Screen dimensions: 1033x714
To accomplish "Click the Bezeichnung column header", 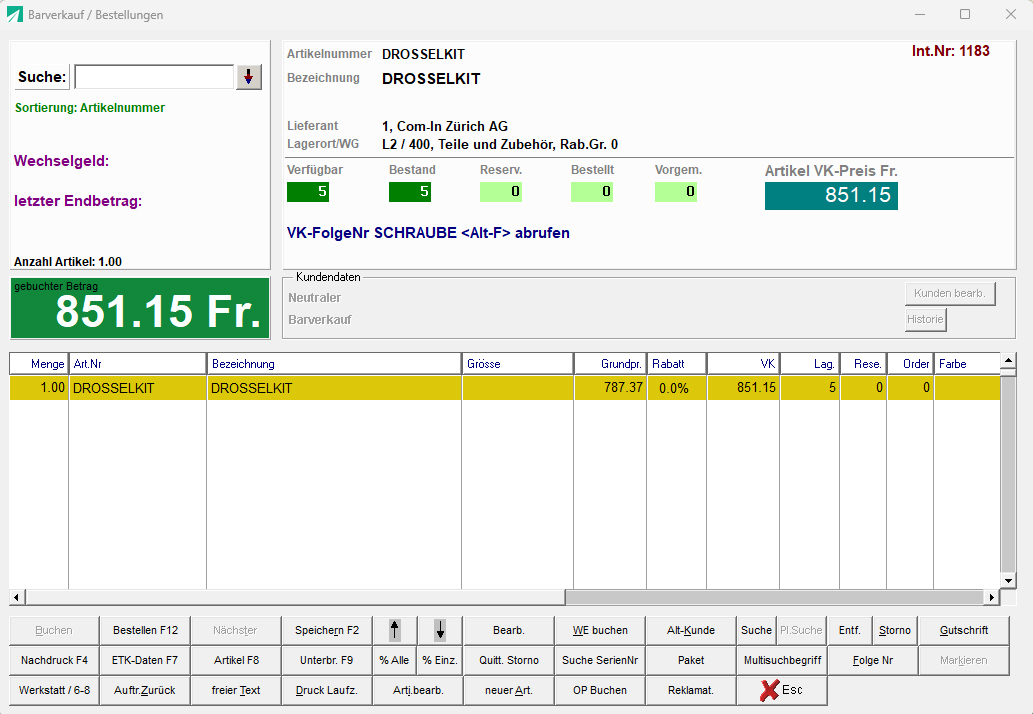I will (x=334, y=364).
